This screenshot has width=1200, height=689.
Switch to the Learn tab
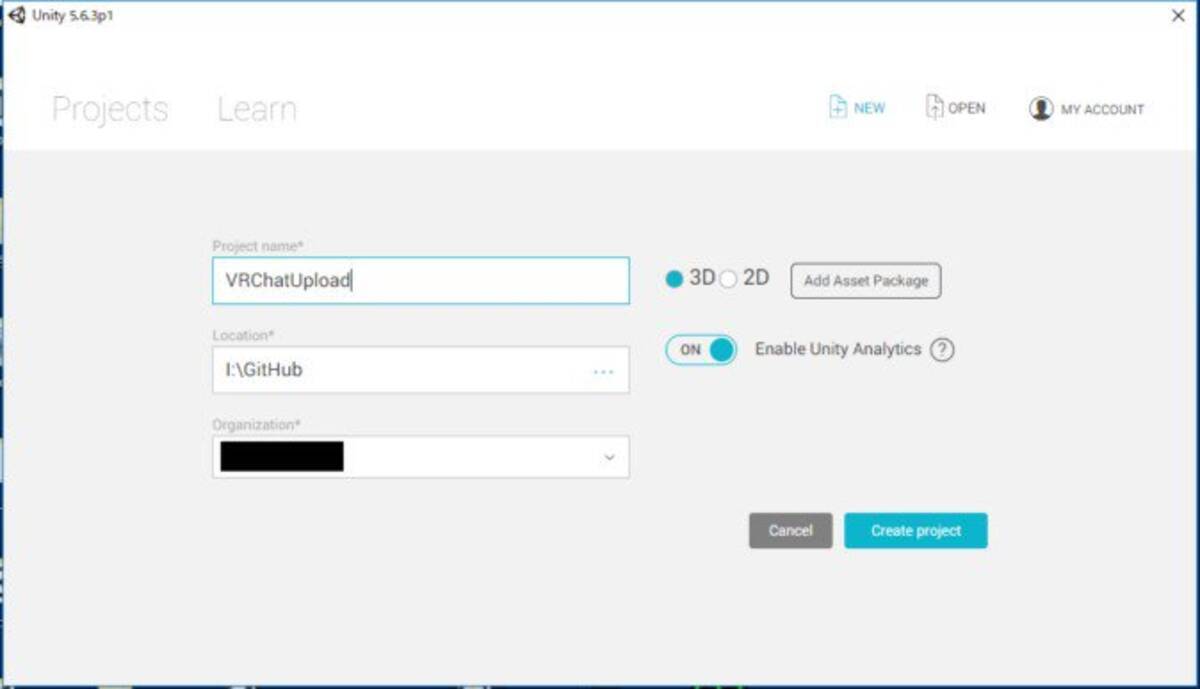[257, 109]
